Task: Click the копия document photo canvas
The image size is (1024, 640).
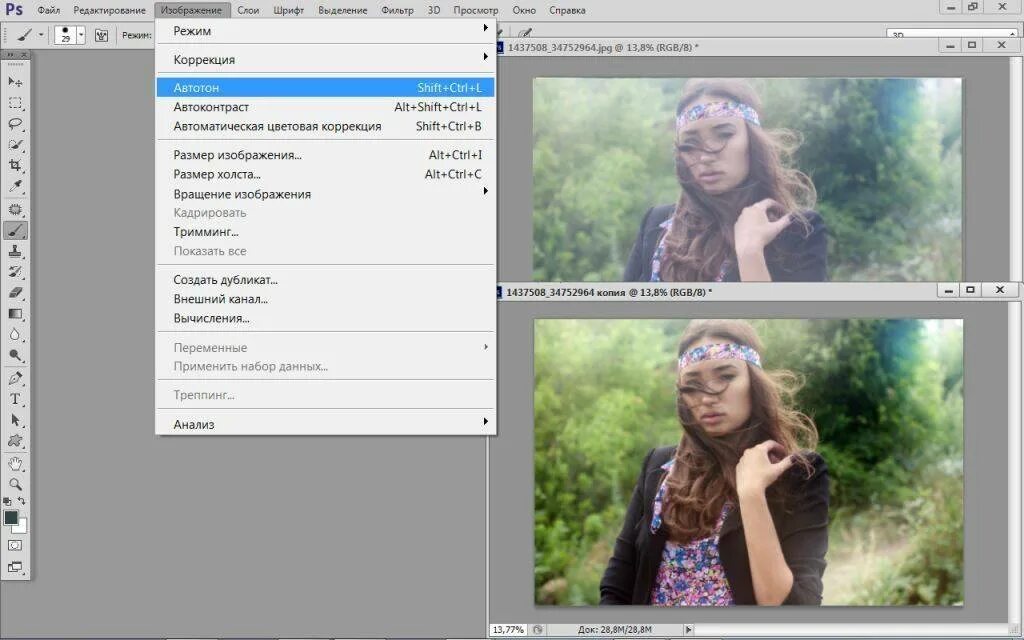Action: click(x=748, y=462)
